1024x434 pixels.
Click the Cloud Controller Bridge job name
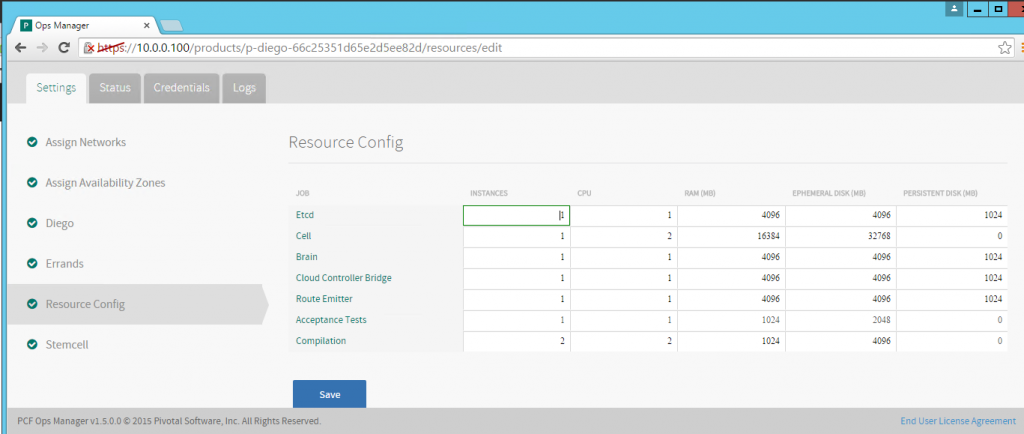[x=344, y=277]
